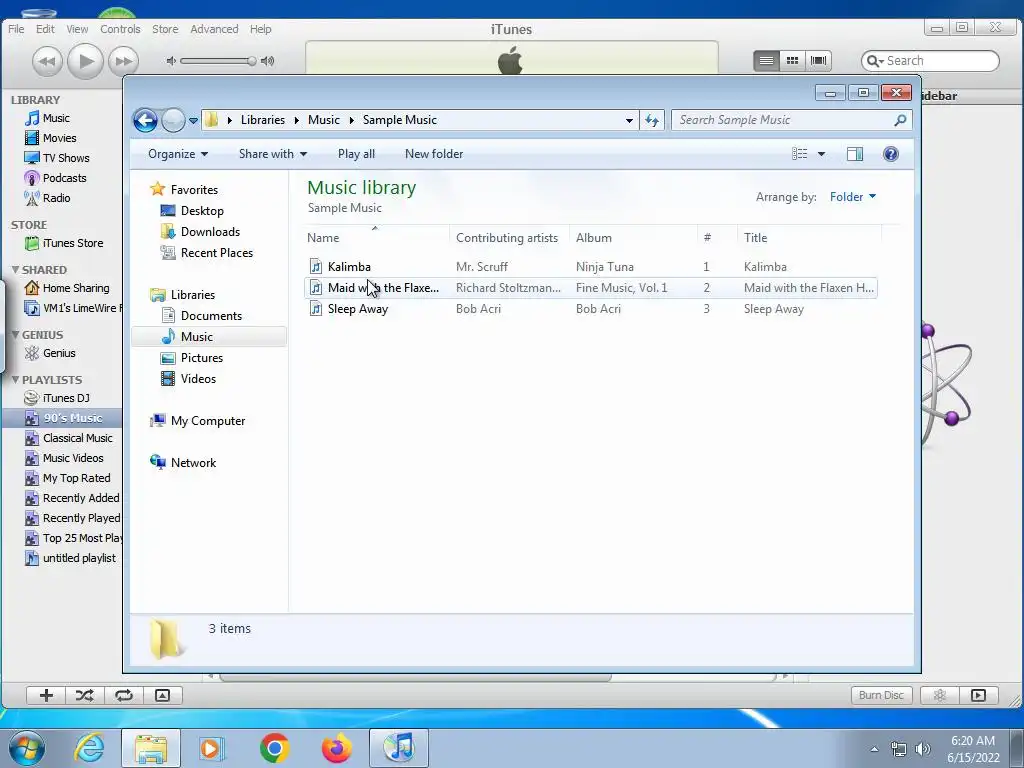Select the My Top Rated playlist
Image resolution: width=1024 pixels, height=768 pixels.
coord(76,478)
